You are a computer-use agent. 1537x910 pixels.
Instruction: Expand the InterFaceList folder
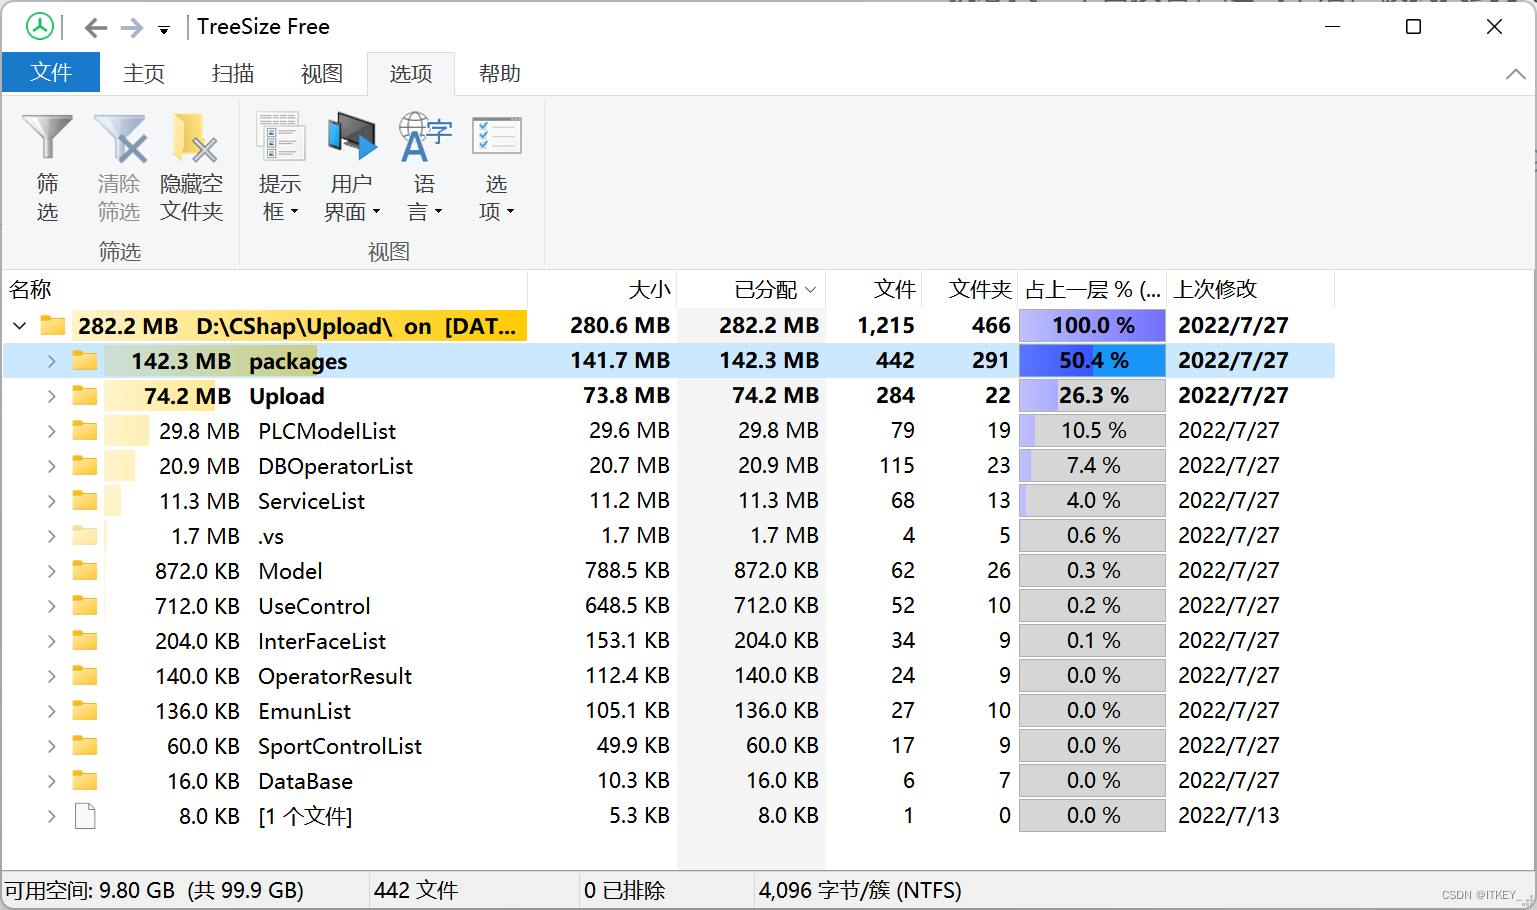51,641
